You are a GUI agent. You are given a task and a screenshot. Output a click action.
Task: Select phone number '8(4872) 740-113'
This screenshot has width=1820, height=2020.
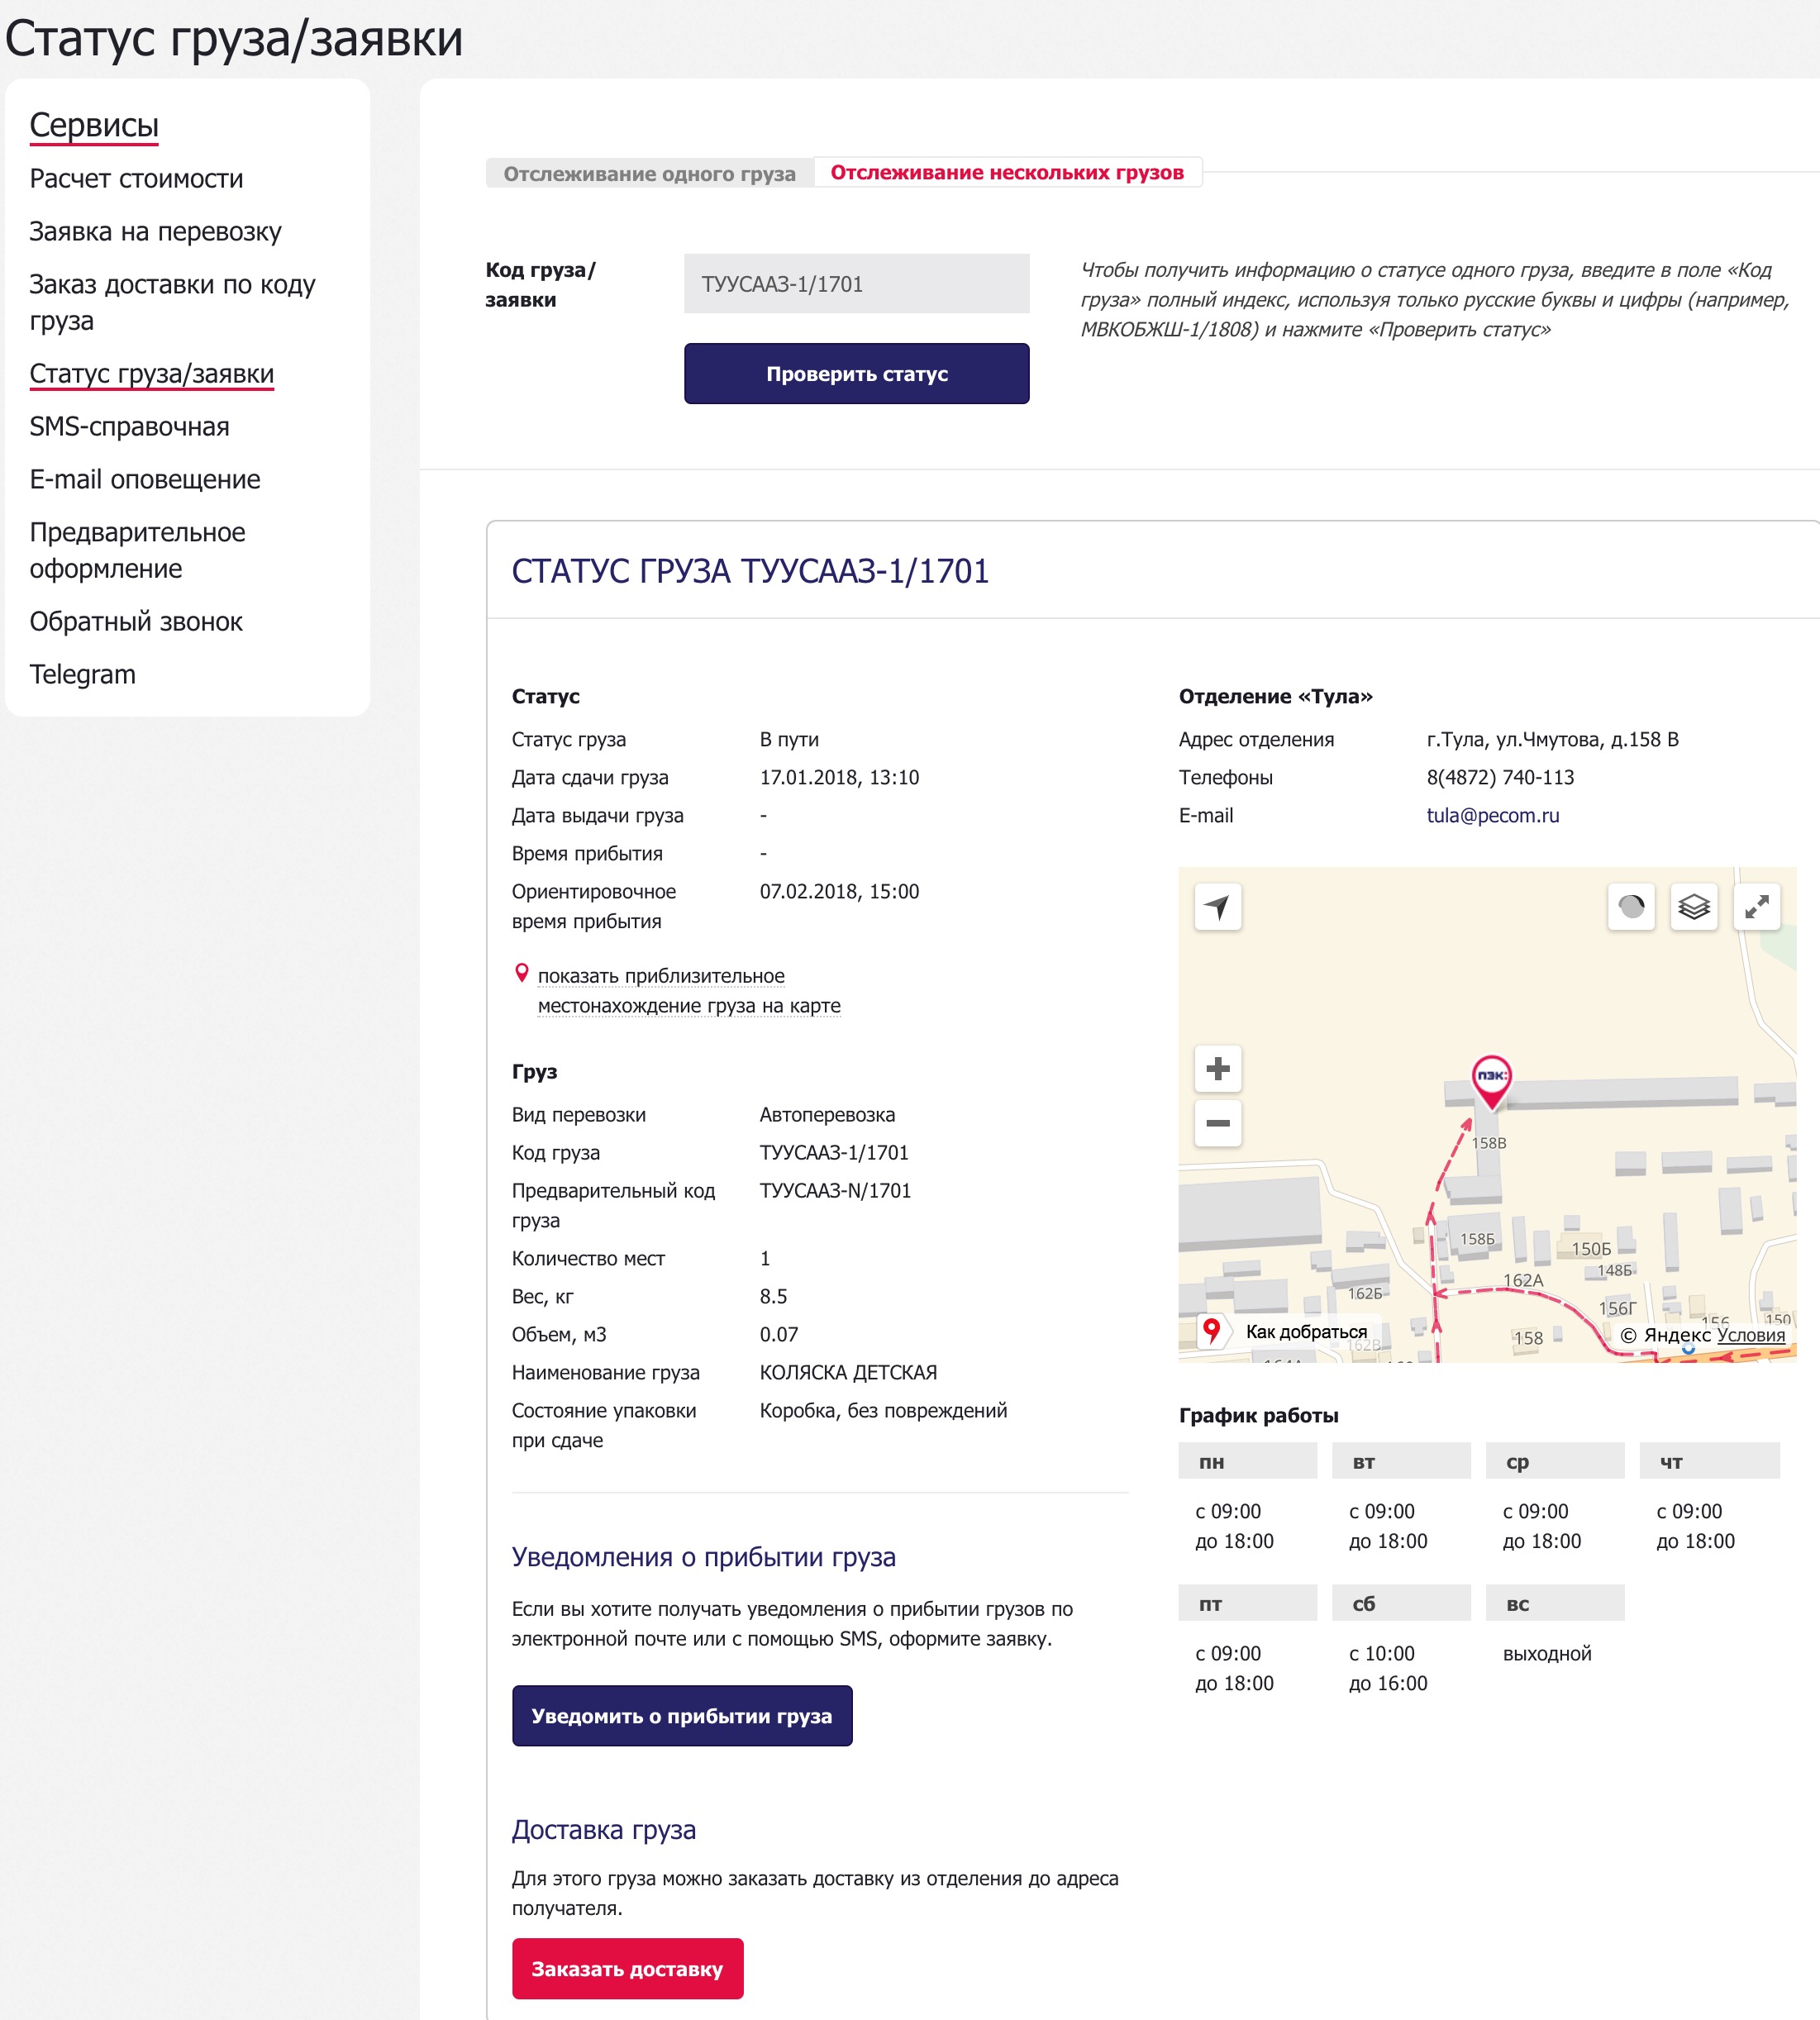point(1500,778)
